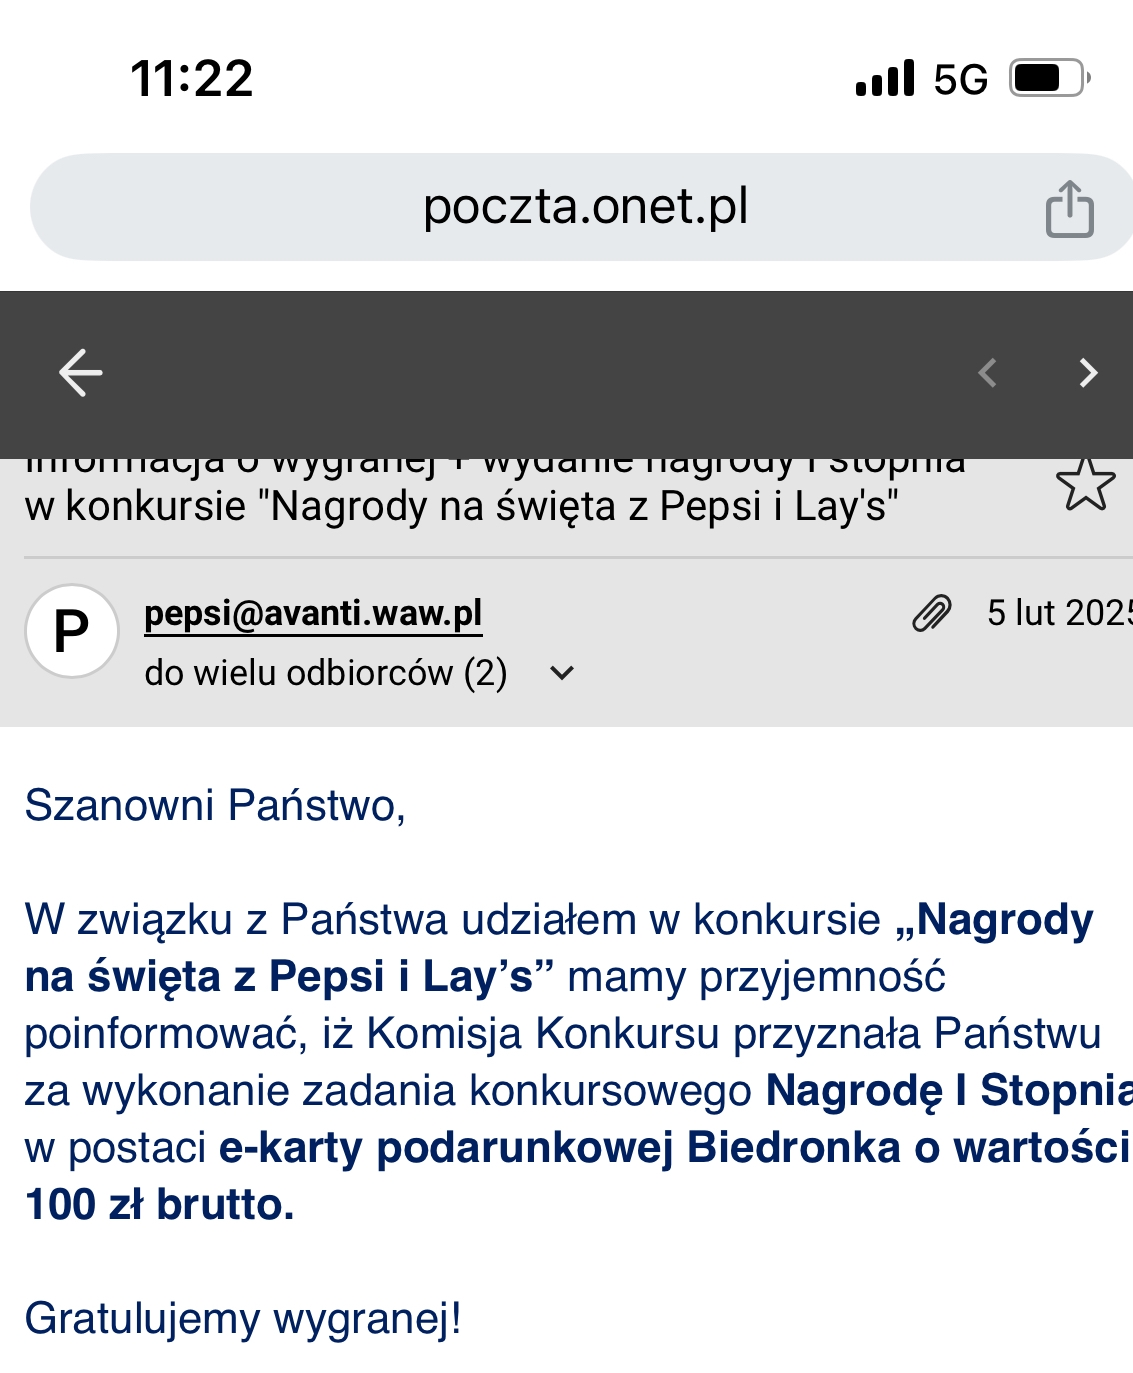Star this email message

point(1085,485)
